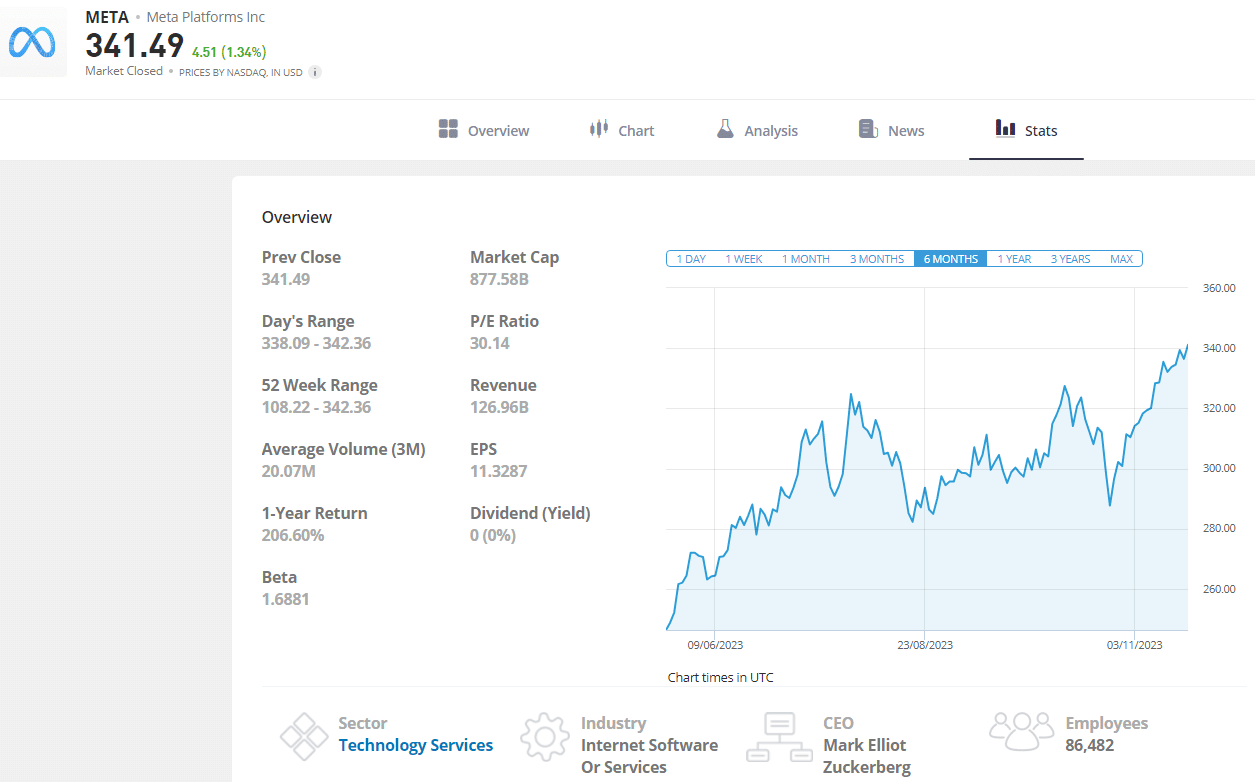Click the 360.00 price axis label
1255x782 pixels.
tap(1219, 288)
